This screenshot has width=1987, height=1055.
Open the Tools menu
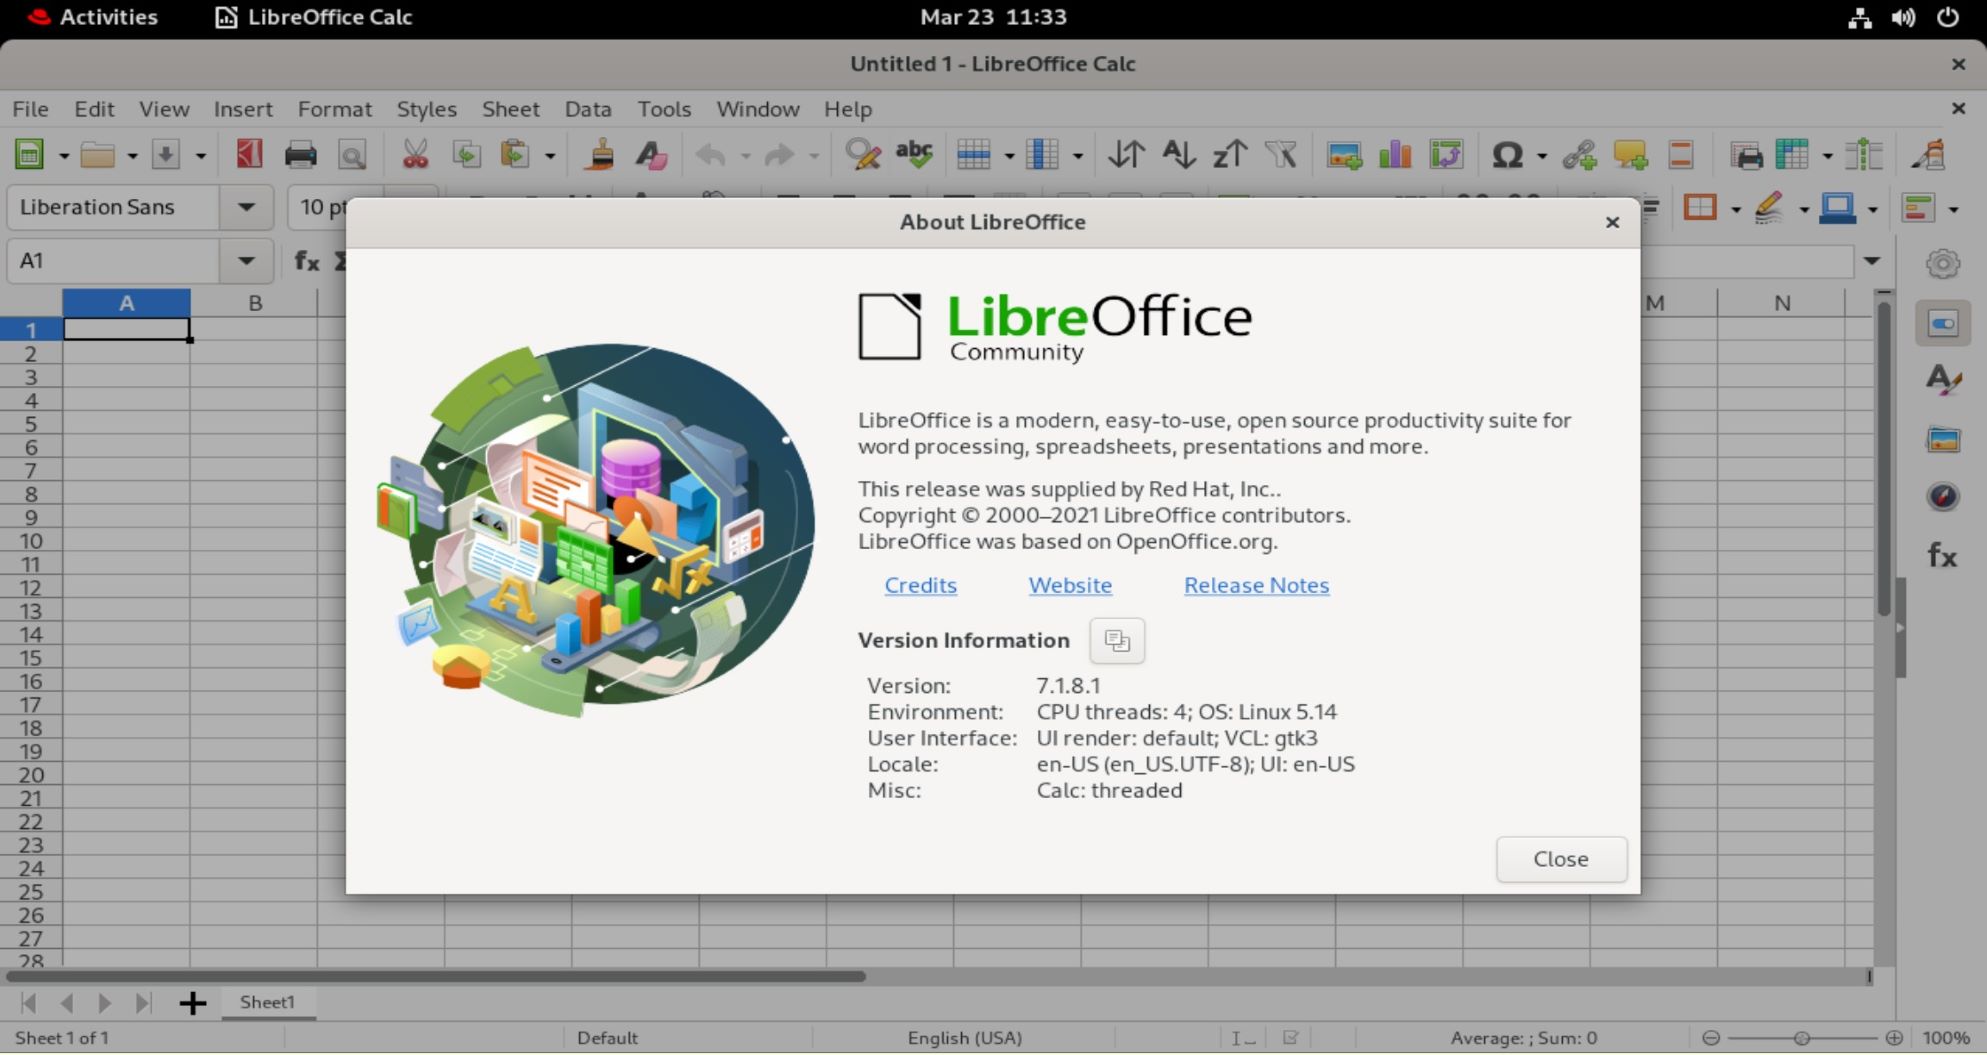tap(664, 109)
